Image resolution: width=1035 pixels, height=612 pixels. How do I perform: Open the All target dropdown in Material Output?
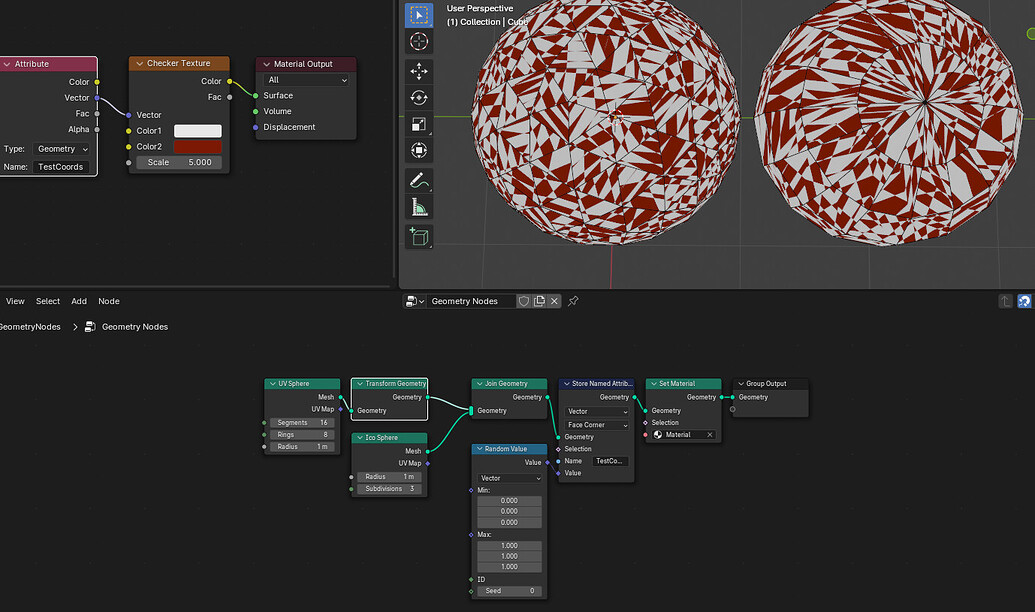click(x=306, y=80)
